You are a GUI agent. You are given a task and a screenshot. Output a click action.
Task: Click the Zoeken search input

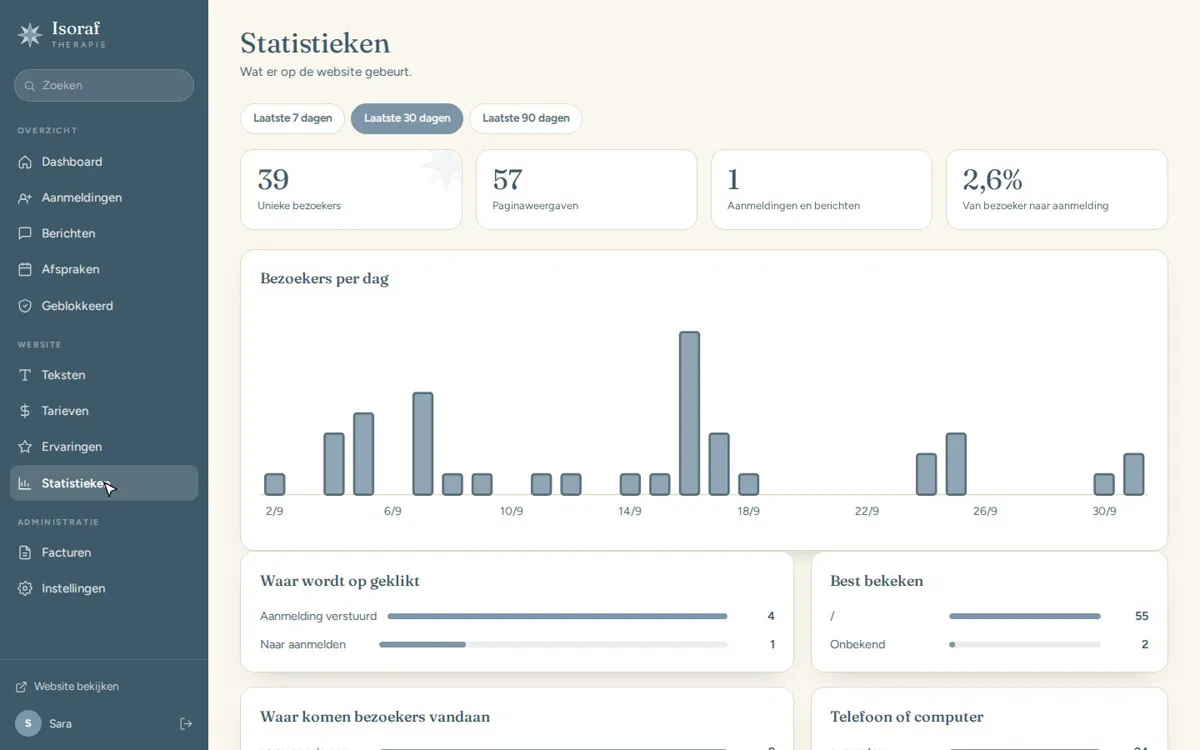point(104,85)
